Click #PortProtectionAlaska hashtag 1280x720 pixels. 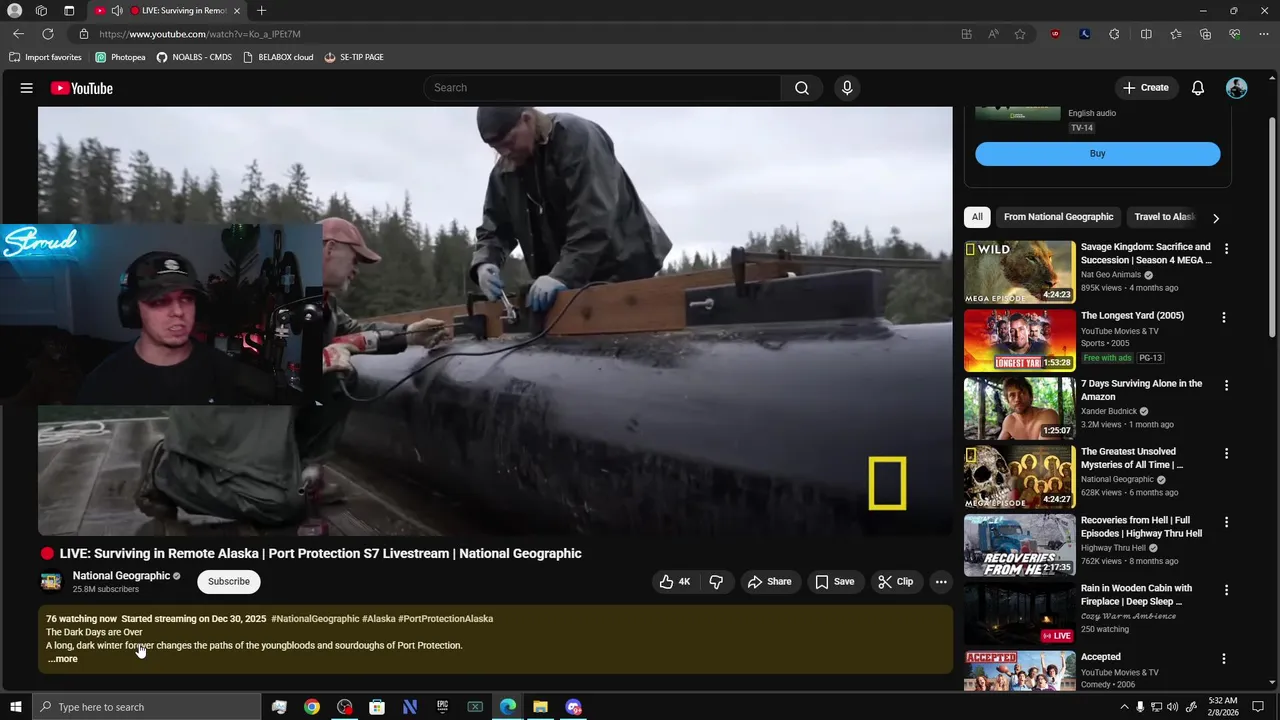[x=445, y=619]
